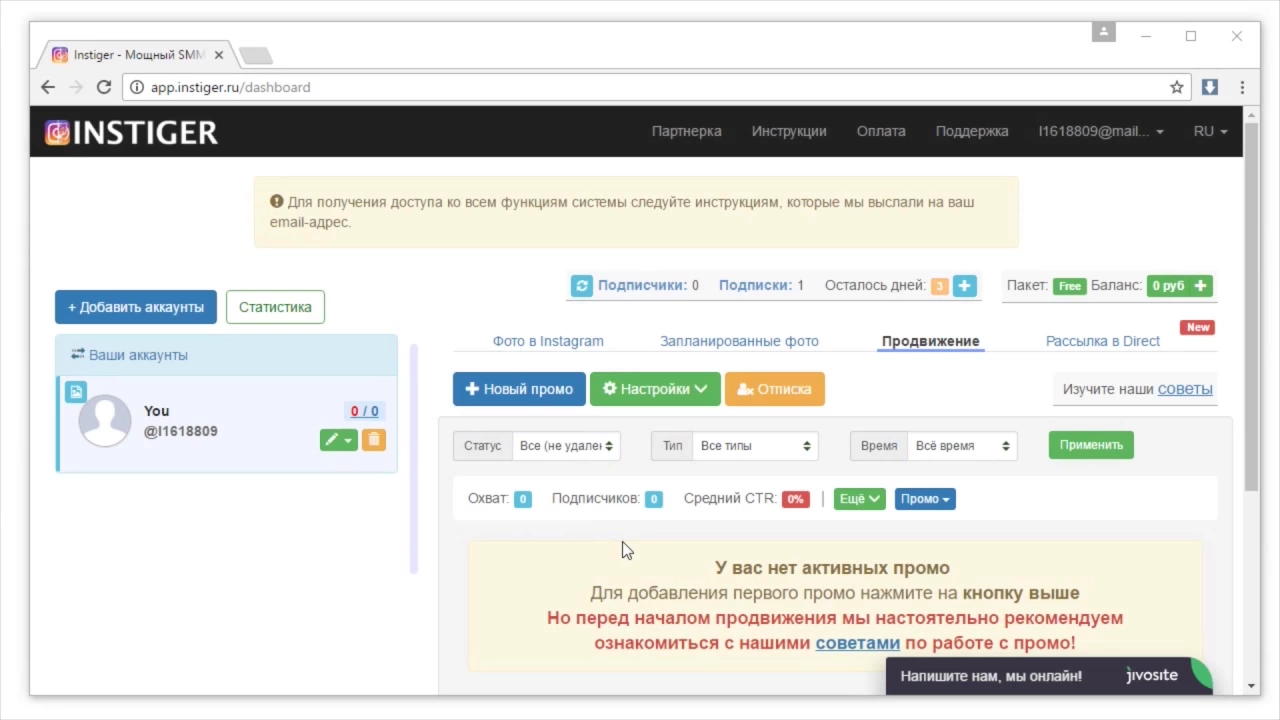Open Поддержка in top navigation
1280x720 pixels.
click(972, 131)
